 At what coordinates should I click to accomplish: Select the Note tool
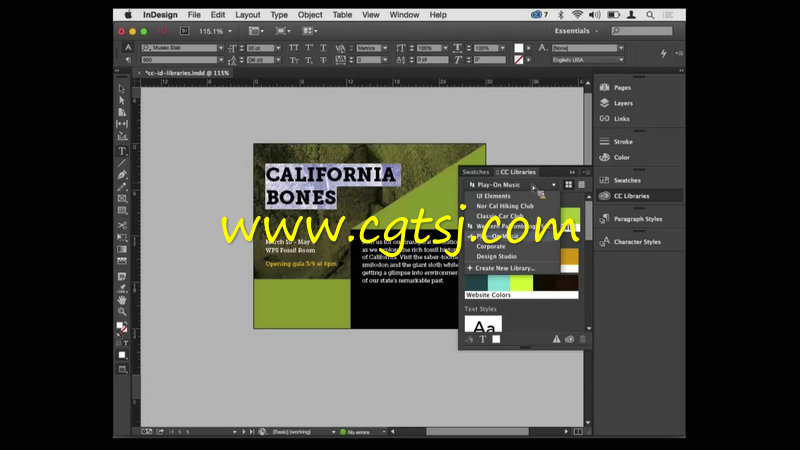[121, 276]
